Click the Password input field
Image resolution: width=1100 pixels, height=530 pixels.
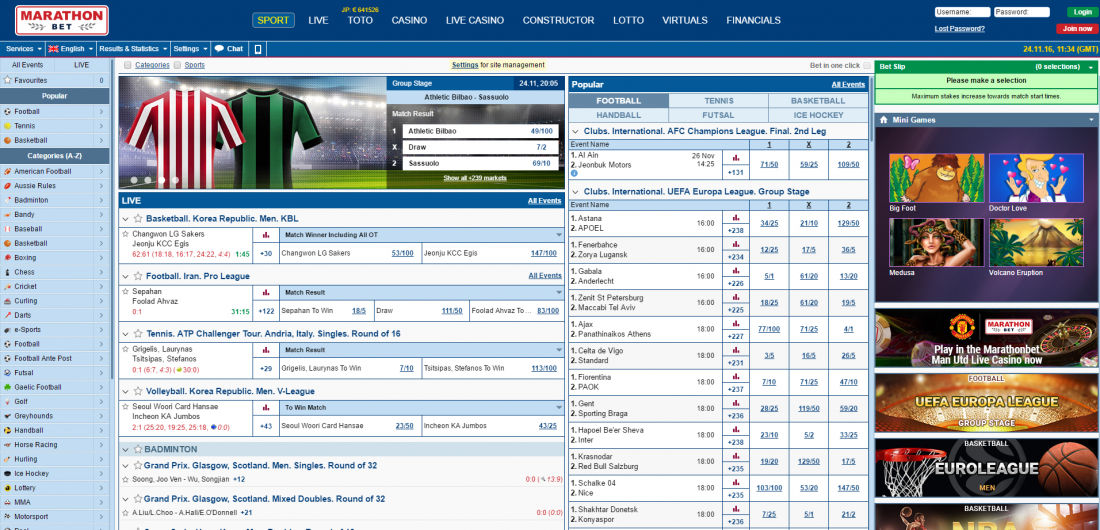click(1021, 12)
